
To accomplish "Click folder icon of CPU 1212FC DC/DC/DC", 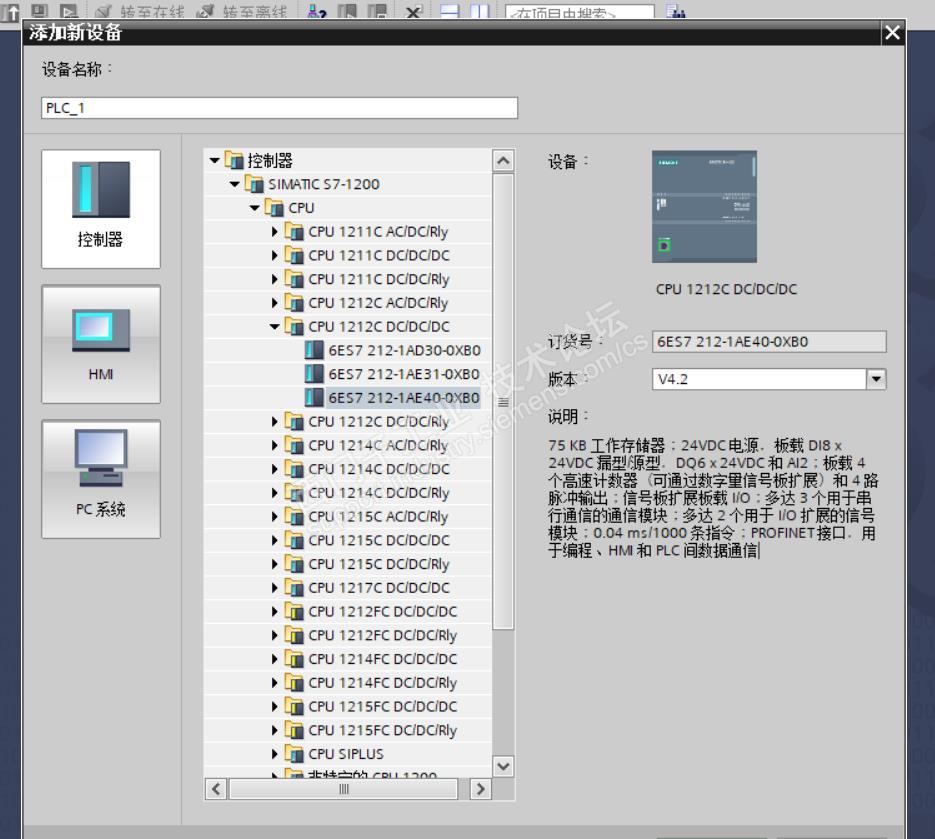I will pos(294,611).
